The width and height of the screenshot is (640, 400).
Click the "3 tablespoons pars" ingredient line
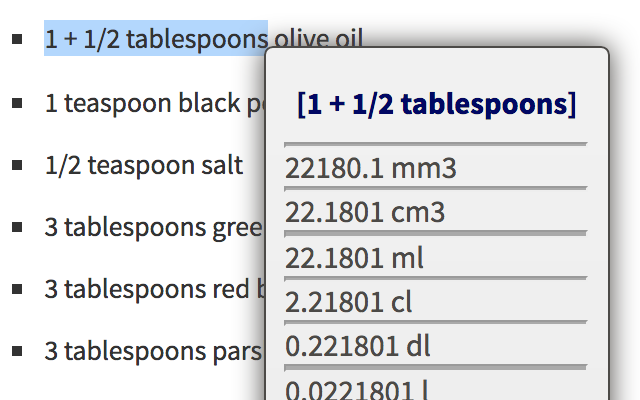pyautogui.click(x=153, y=351)
